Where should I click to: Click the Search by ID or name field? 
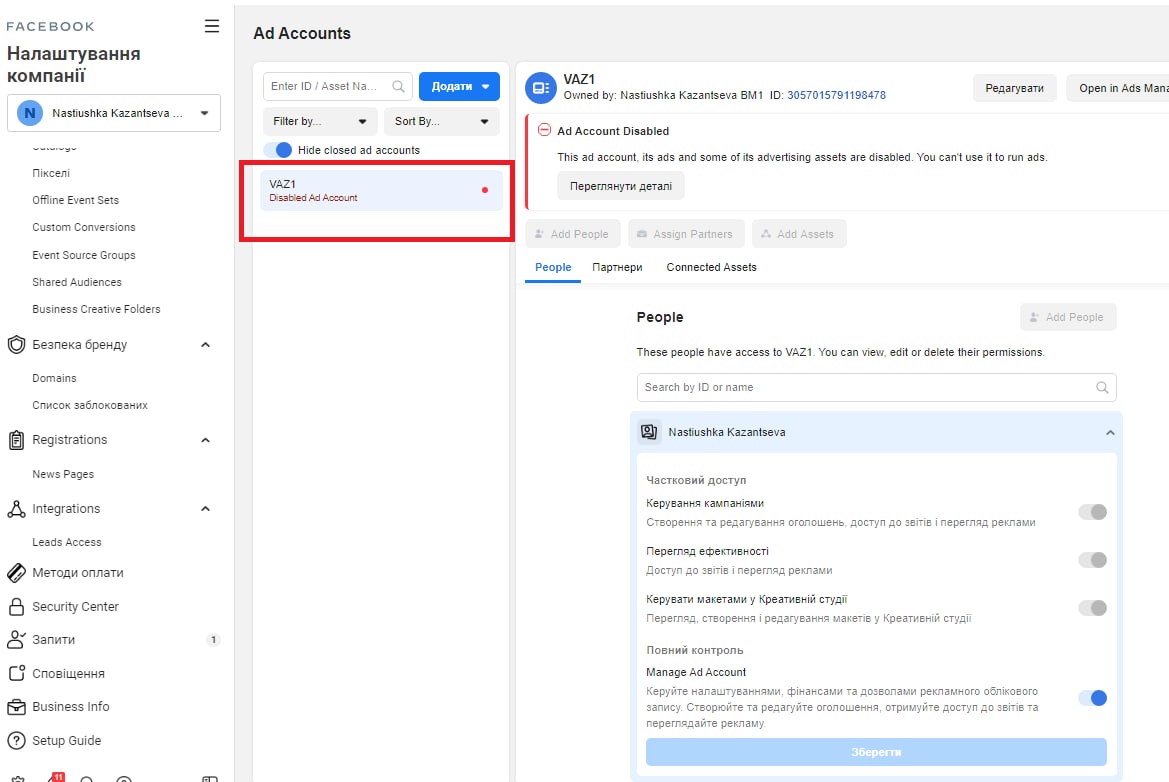(x=876, y=388)
